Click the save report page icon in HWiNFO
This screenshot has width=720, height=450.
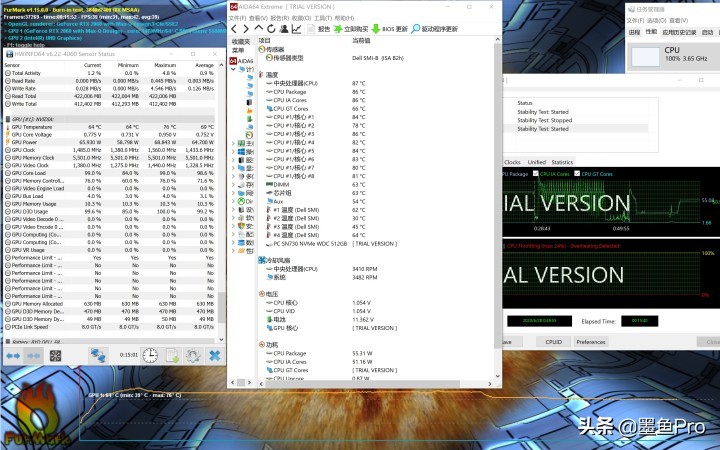(172, 356)
